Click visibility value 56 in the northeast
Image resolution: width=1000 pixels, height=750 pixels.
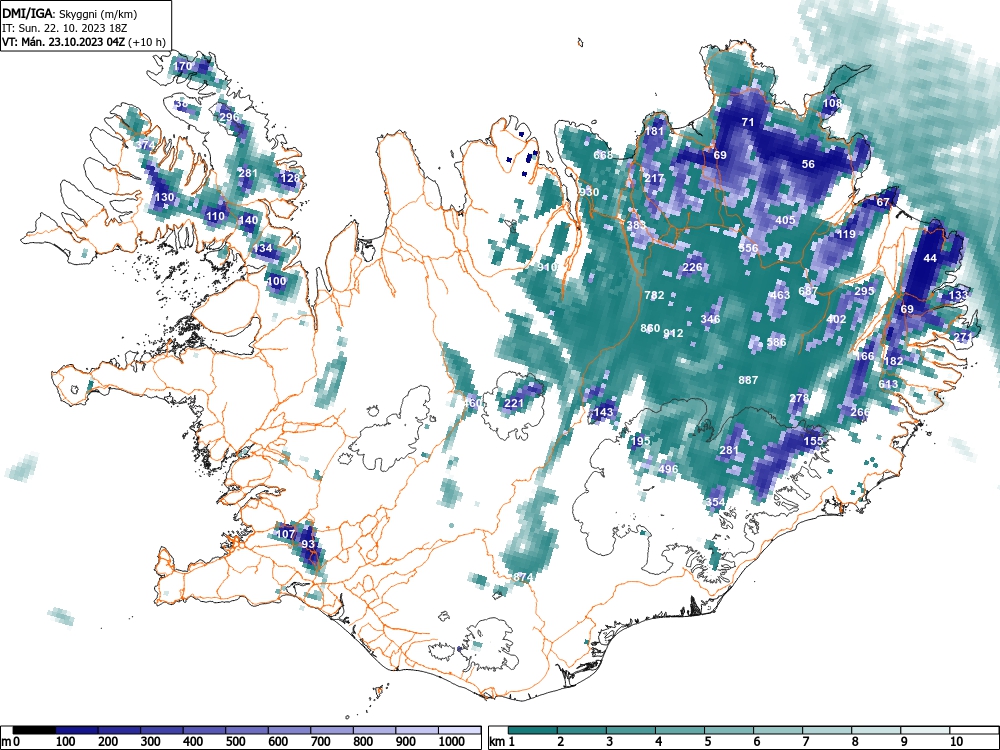pyautogui.click(x=808, y=164)
